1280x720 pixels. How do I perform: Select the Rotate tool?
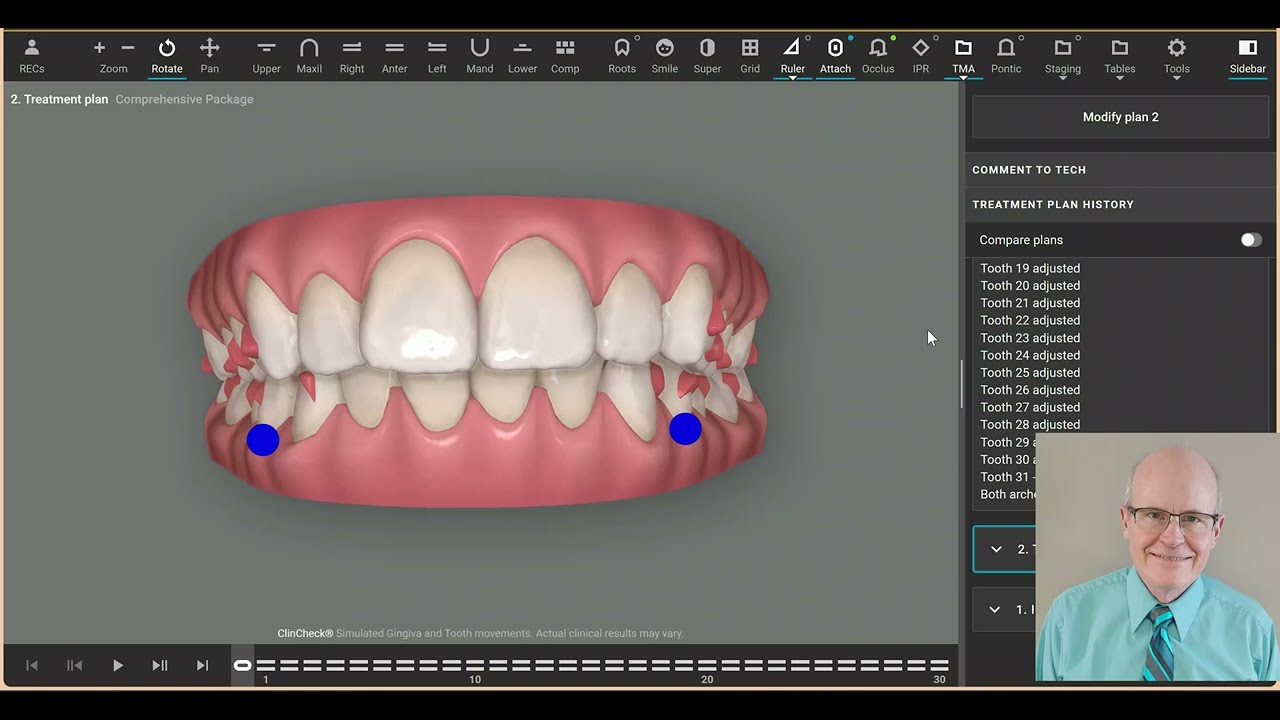point(167,56)
